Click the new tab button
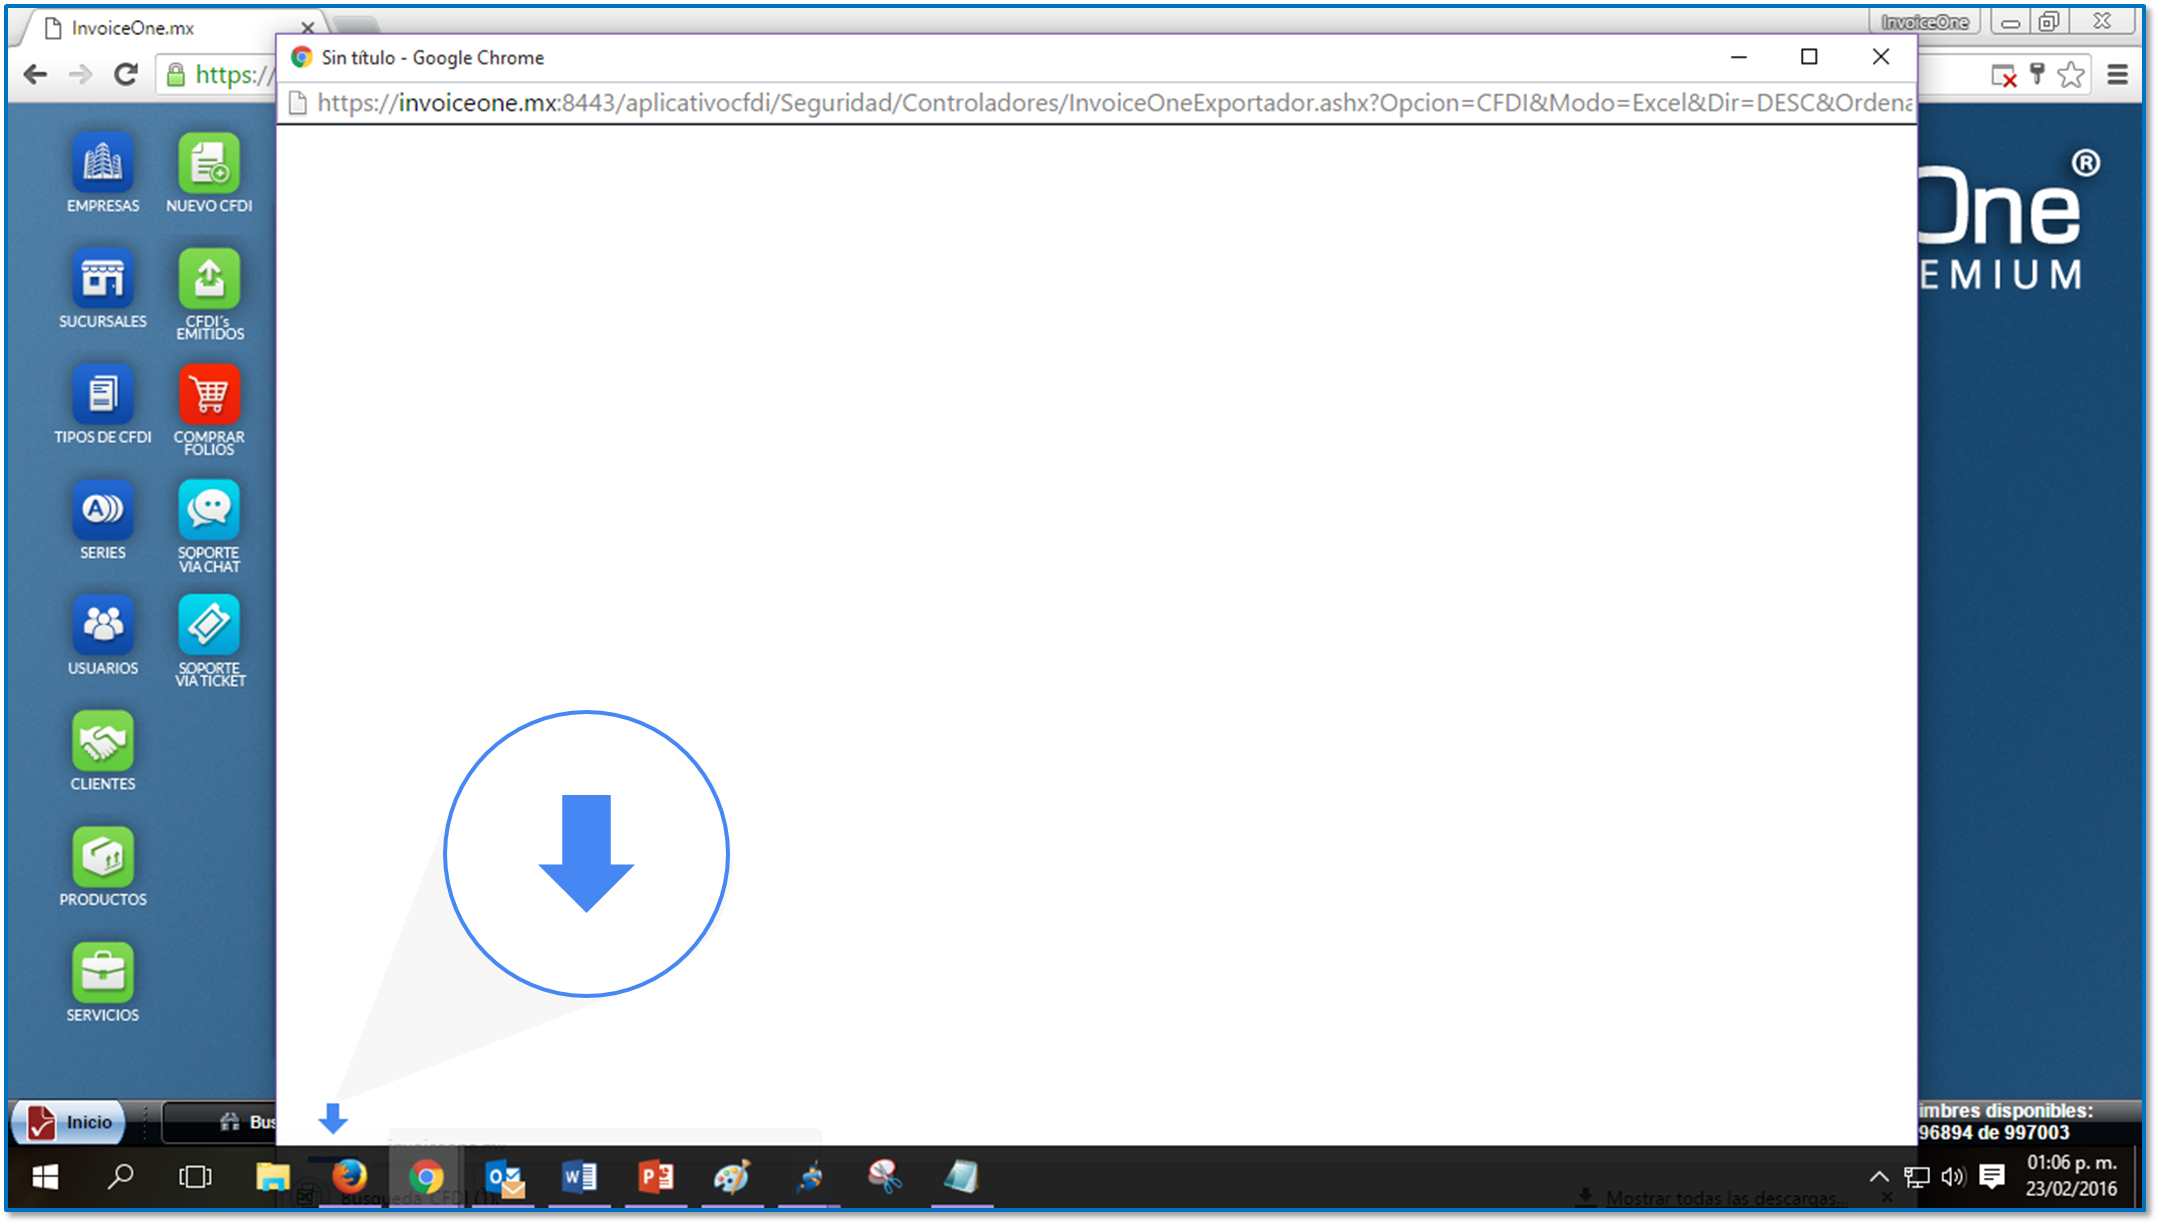 coord(356,24)
